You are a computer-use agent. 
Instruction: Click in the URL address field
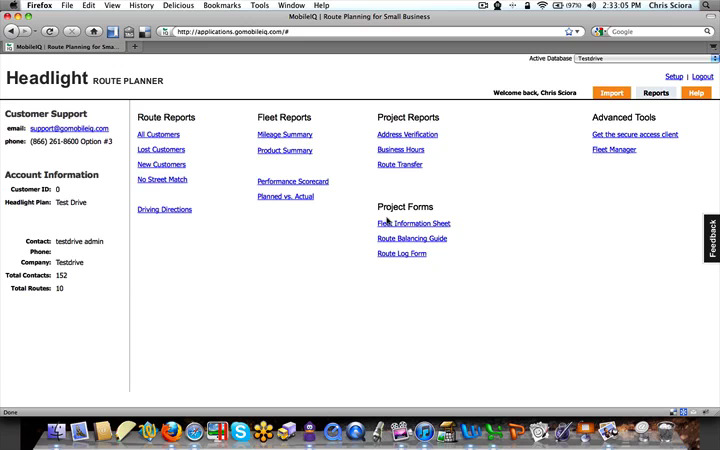(x=360, y=31)
